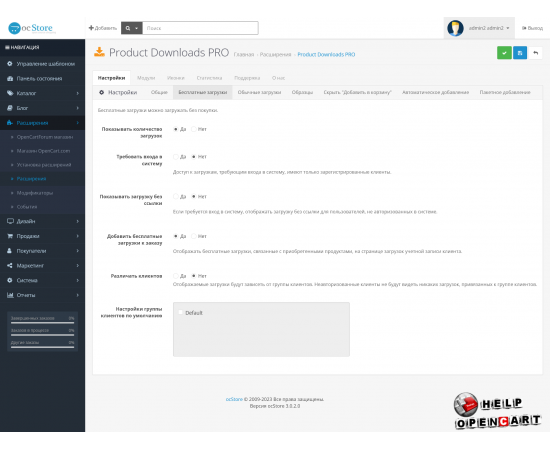This screenshot has width=550, height=450.
Task: Click the user icon beside Покупатели
Action: (9, 251)
